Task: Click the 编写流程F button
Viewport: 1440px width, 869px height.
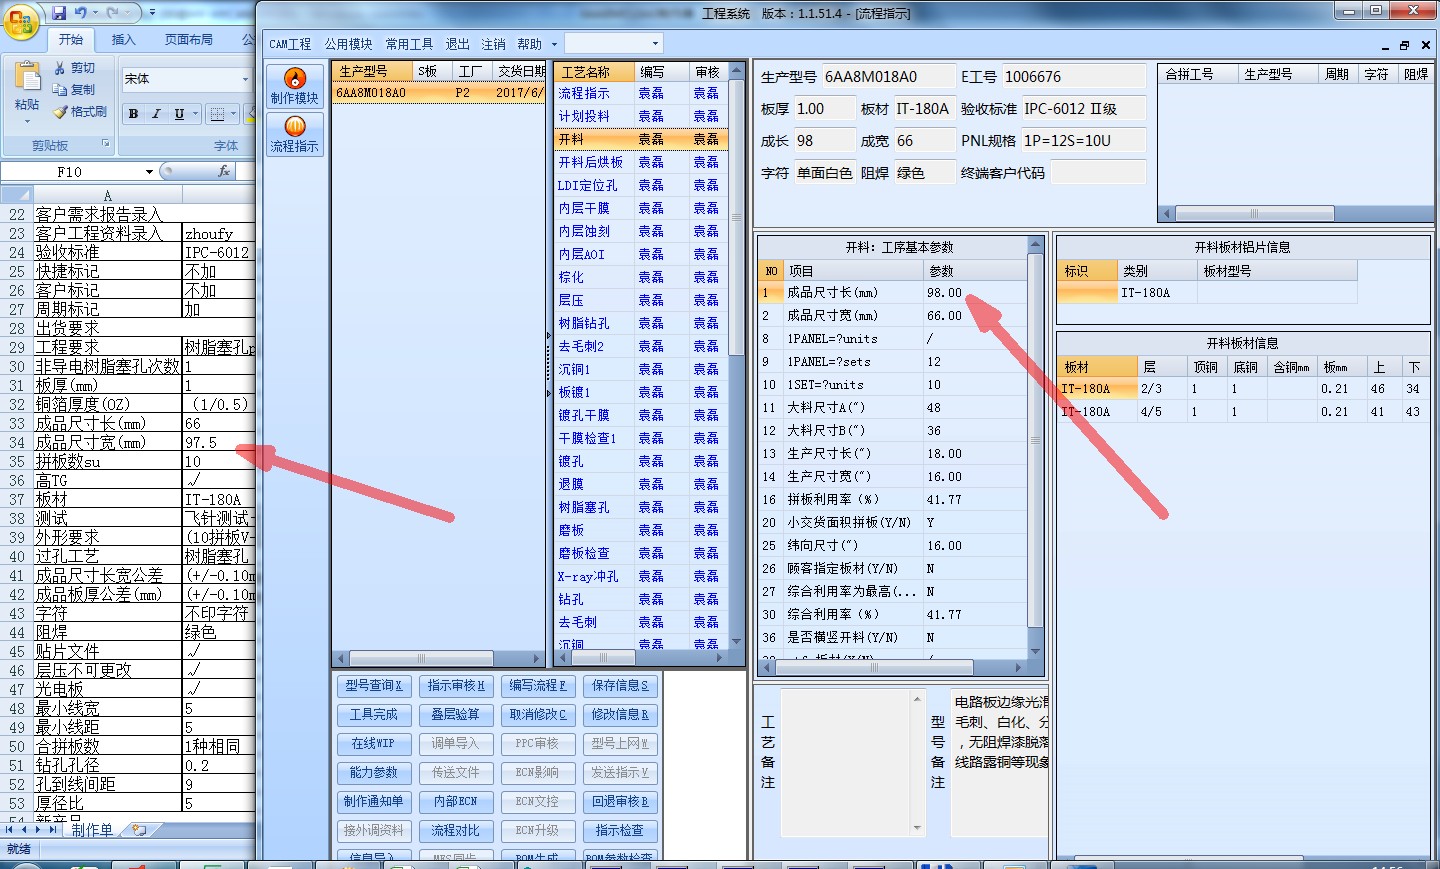Action: click(x=538, y=686)
